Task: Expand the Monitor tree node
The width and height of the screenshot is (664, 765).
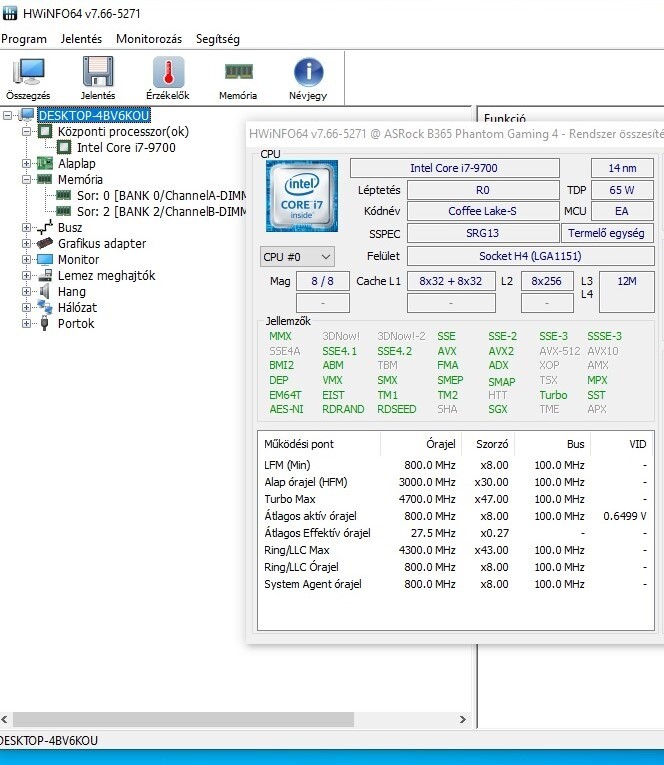Action: [x=26, y=260]
